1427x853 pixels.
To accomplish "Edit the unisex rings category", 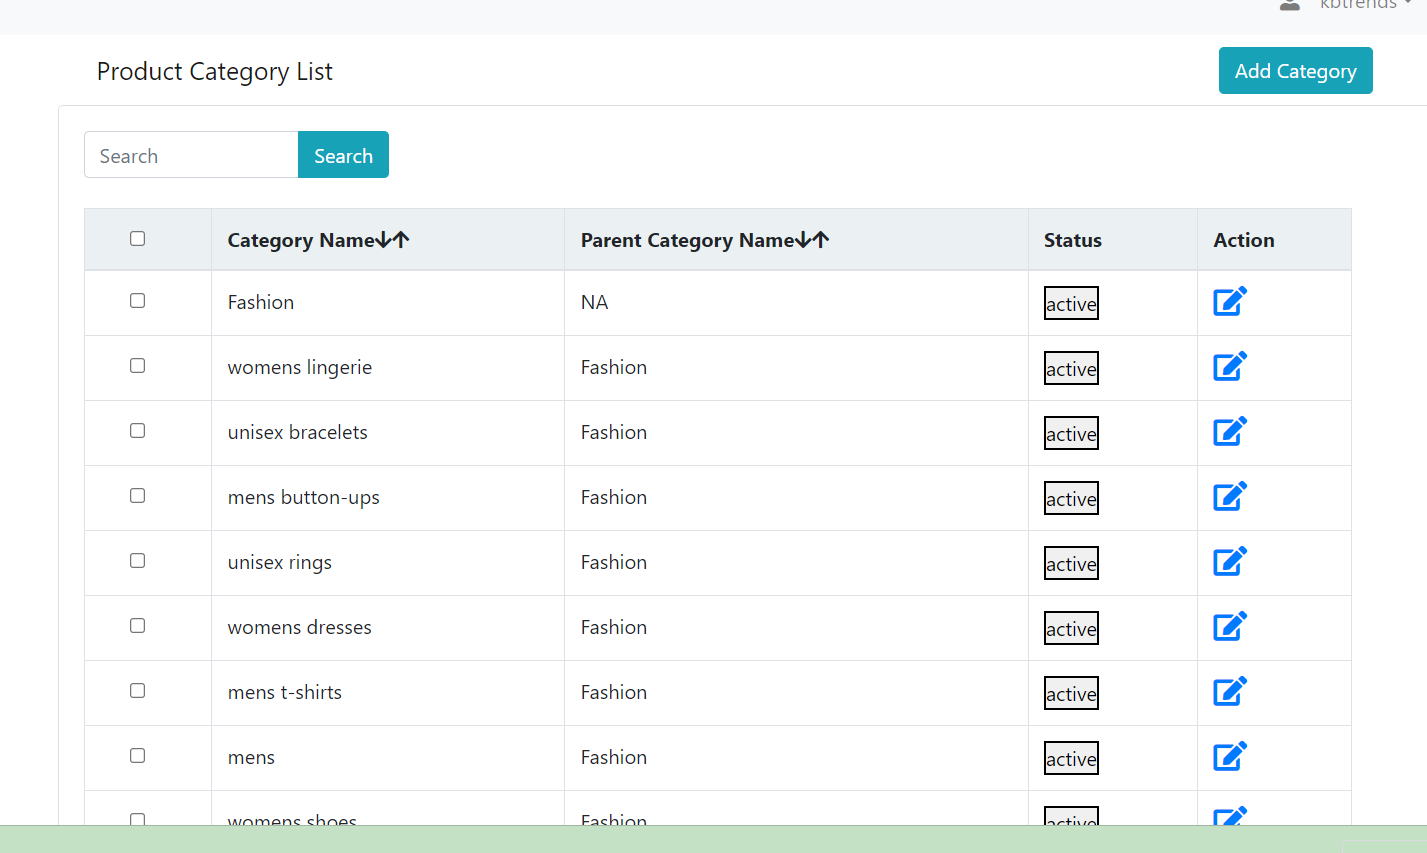I will tap(1230, 561).
